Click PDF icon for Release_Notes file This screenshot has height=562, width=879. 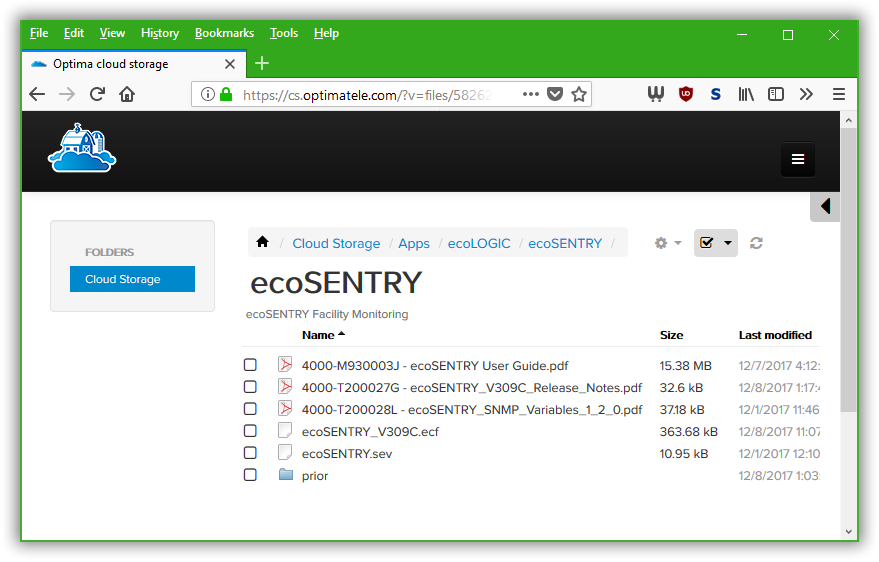coord(285,387)
